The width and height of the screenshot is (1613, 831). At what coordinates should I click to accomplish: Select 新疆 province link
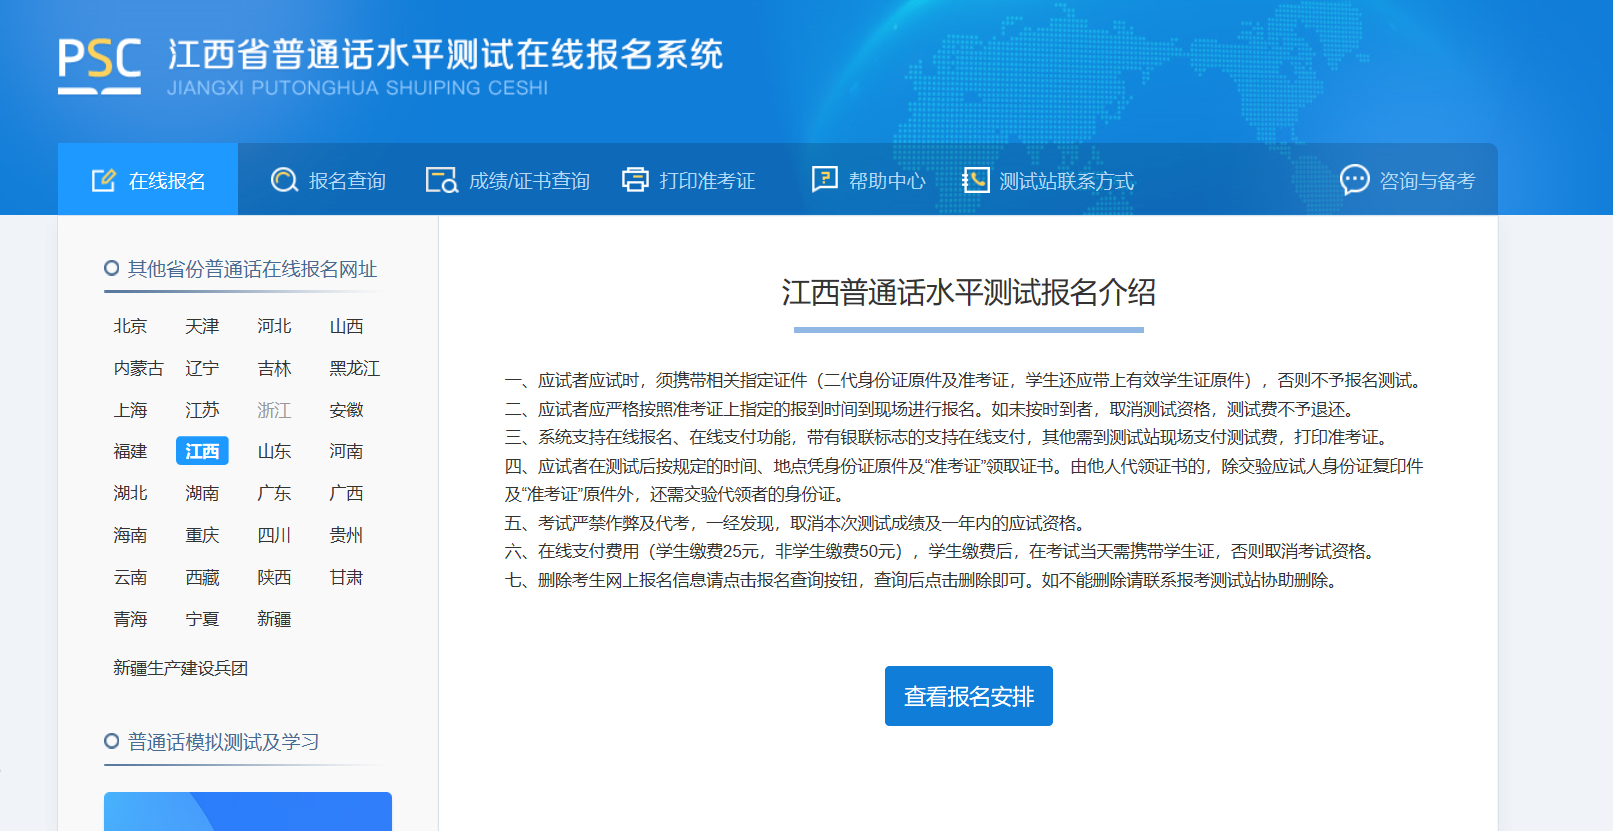(x=274, y=619)
